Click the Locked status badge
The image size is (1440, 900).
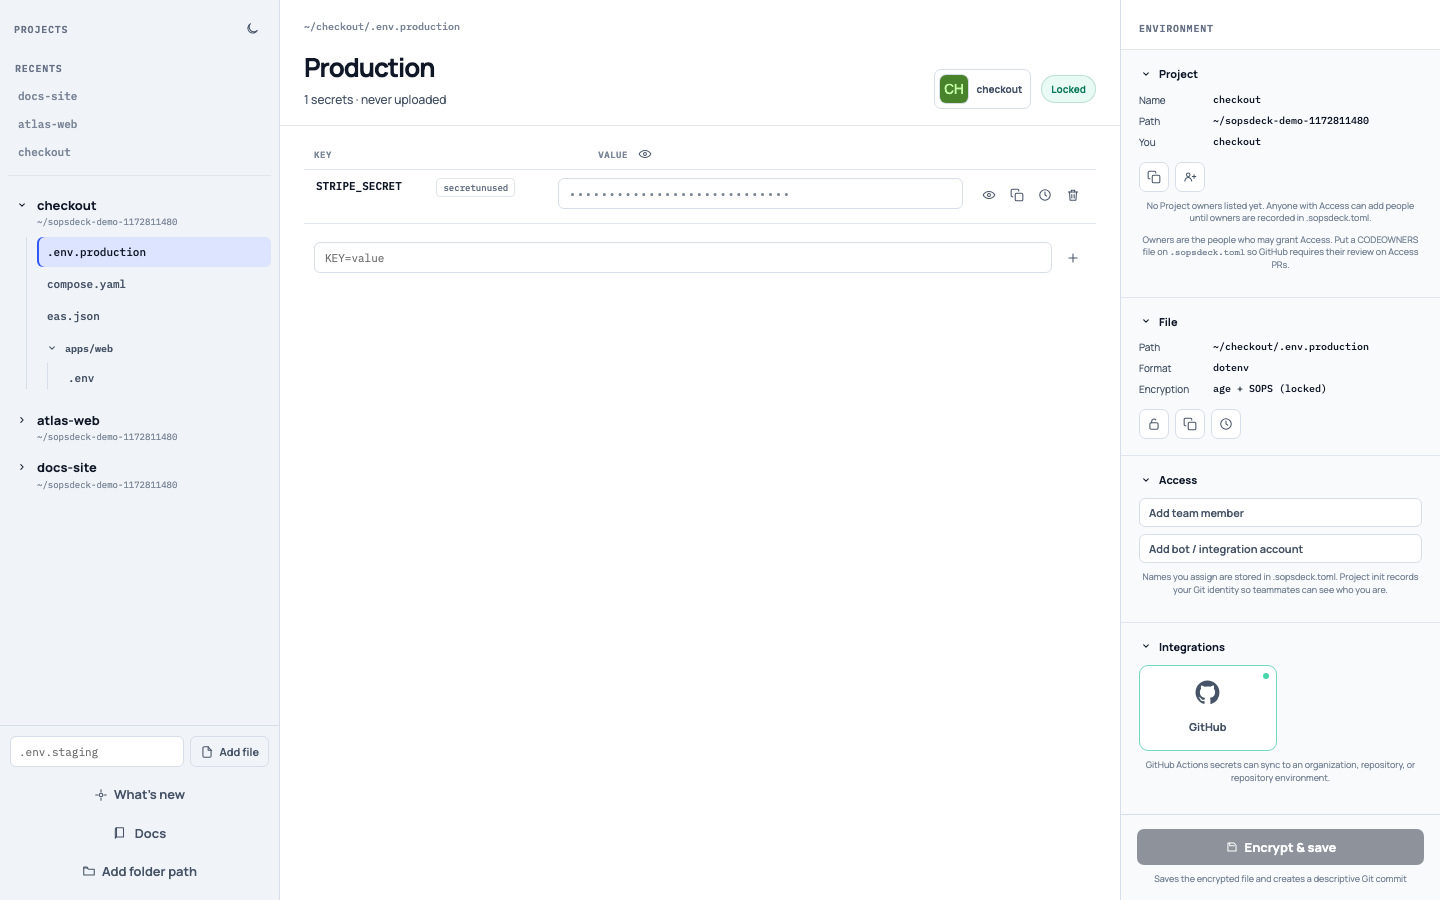[1068, 89]
